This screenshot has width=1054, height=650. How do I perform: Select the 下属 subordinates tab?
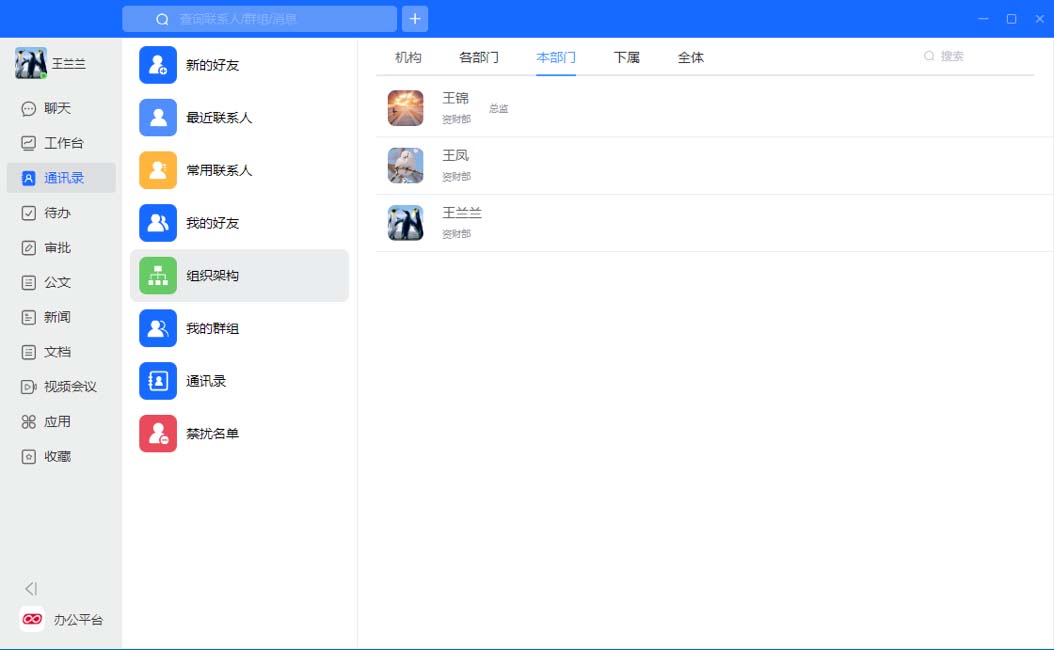627,58
